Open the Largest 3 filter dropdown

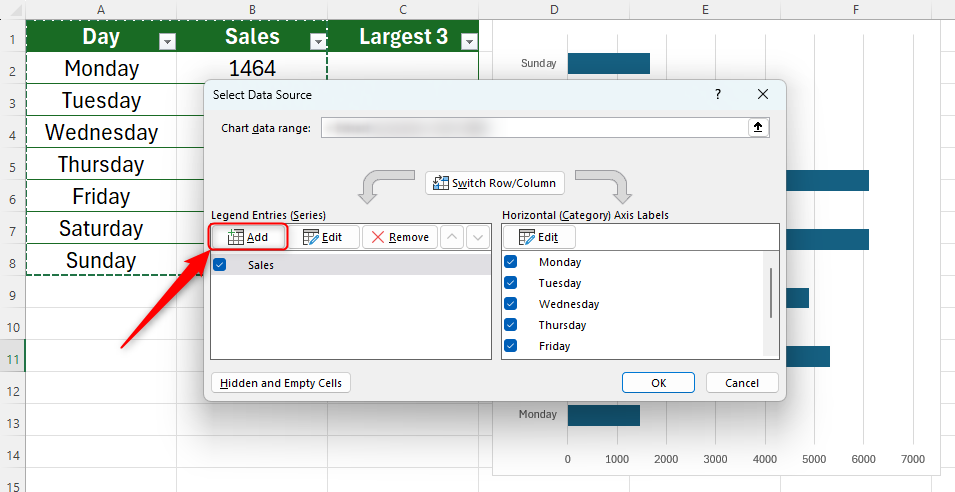coord(469,41)
